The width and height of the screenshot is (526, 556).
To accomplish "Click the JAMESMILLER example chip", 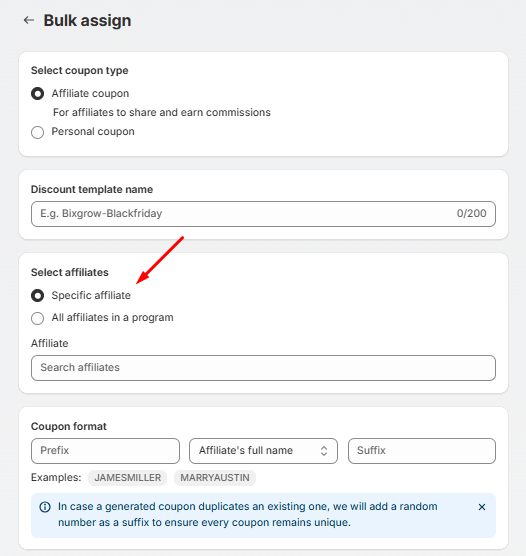I will [x=128, y=478].
